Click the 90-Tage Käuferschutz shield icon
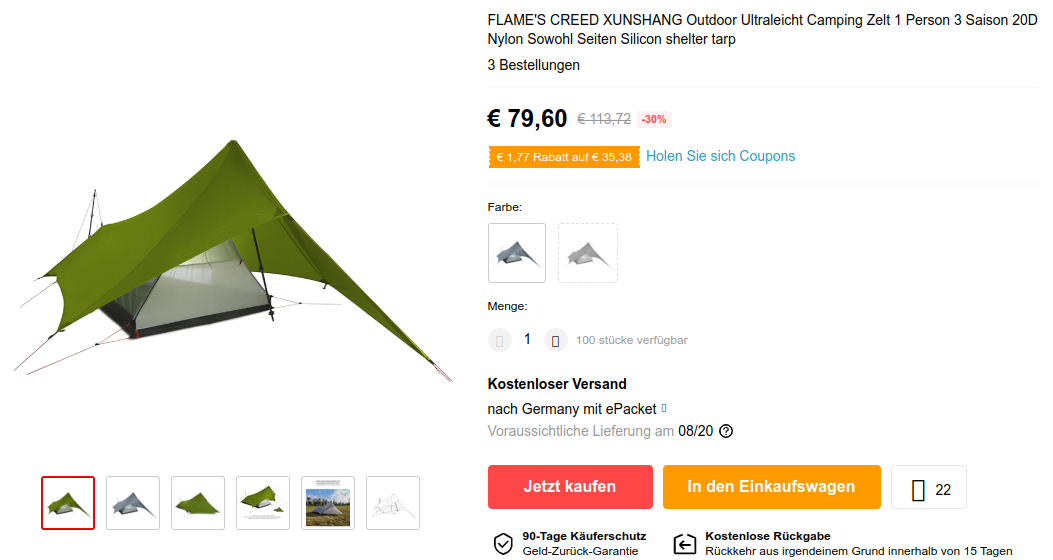 pos(503,543)
